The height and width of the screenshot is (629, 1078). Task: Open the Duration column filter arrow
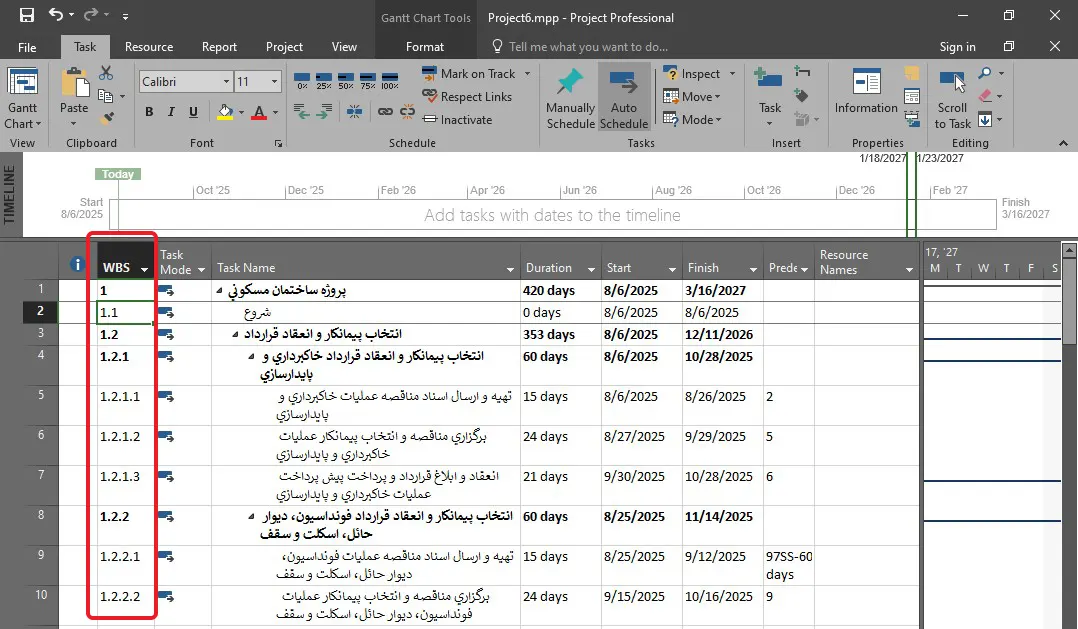coord(591,269)
